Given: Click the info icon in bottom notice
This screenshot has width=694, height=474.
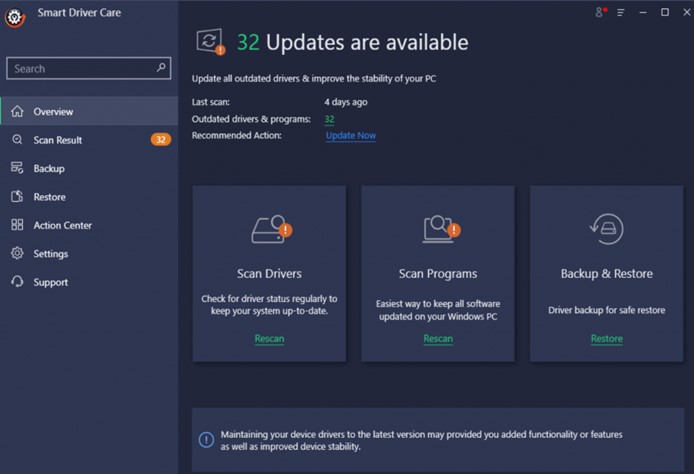Looking at the screenshot, I should tap(206, 439).
